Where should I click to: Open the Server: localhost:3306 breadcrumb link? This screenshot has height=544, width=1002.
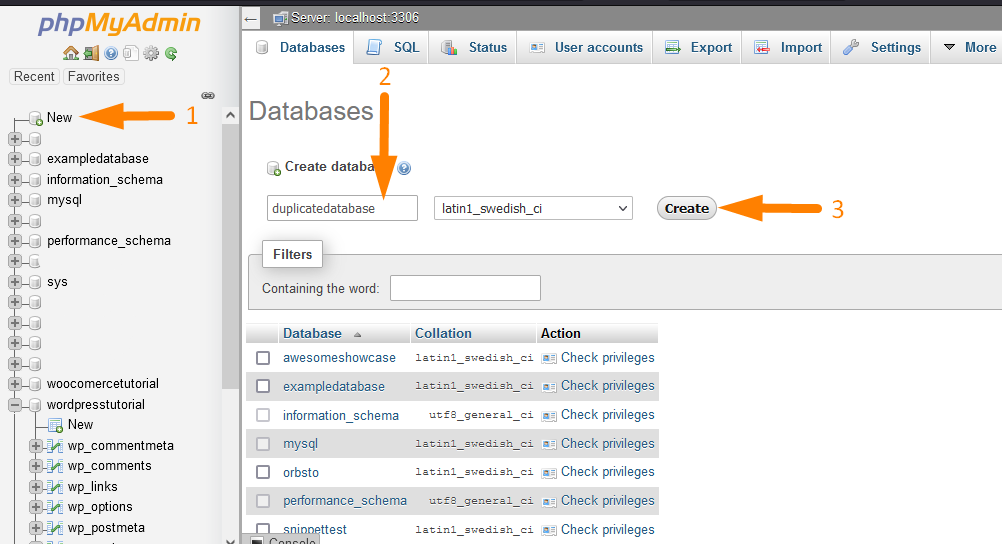[x=355, y=18]
